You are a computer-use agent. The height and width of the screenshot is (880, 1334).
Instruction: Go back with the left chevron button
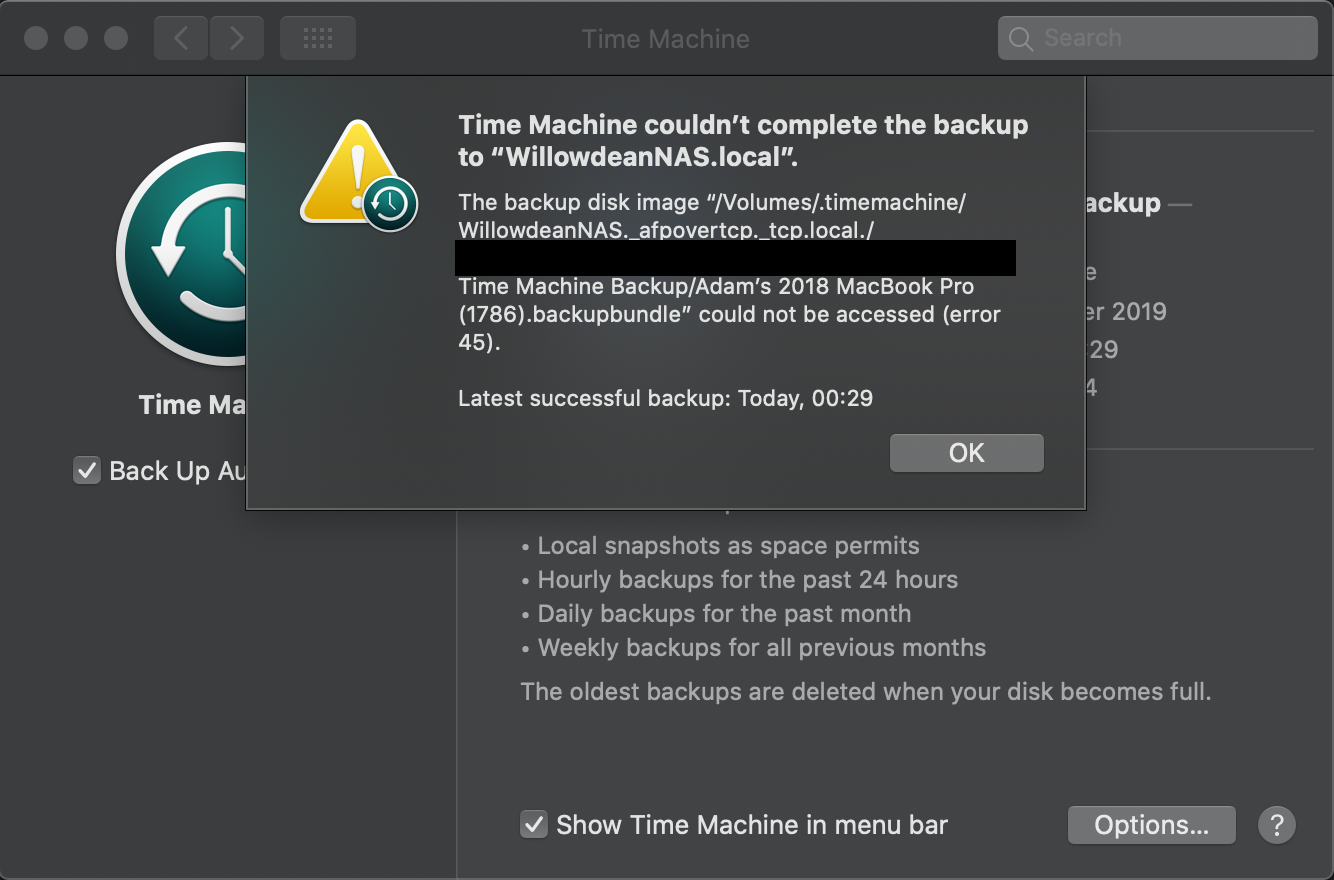pos(181,38)
